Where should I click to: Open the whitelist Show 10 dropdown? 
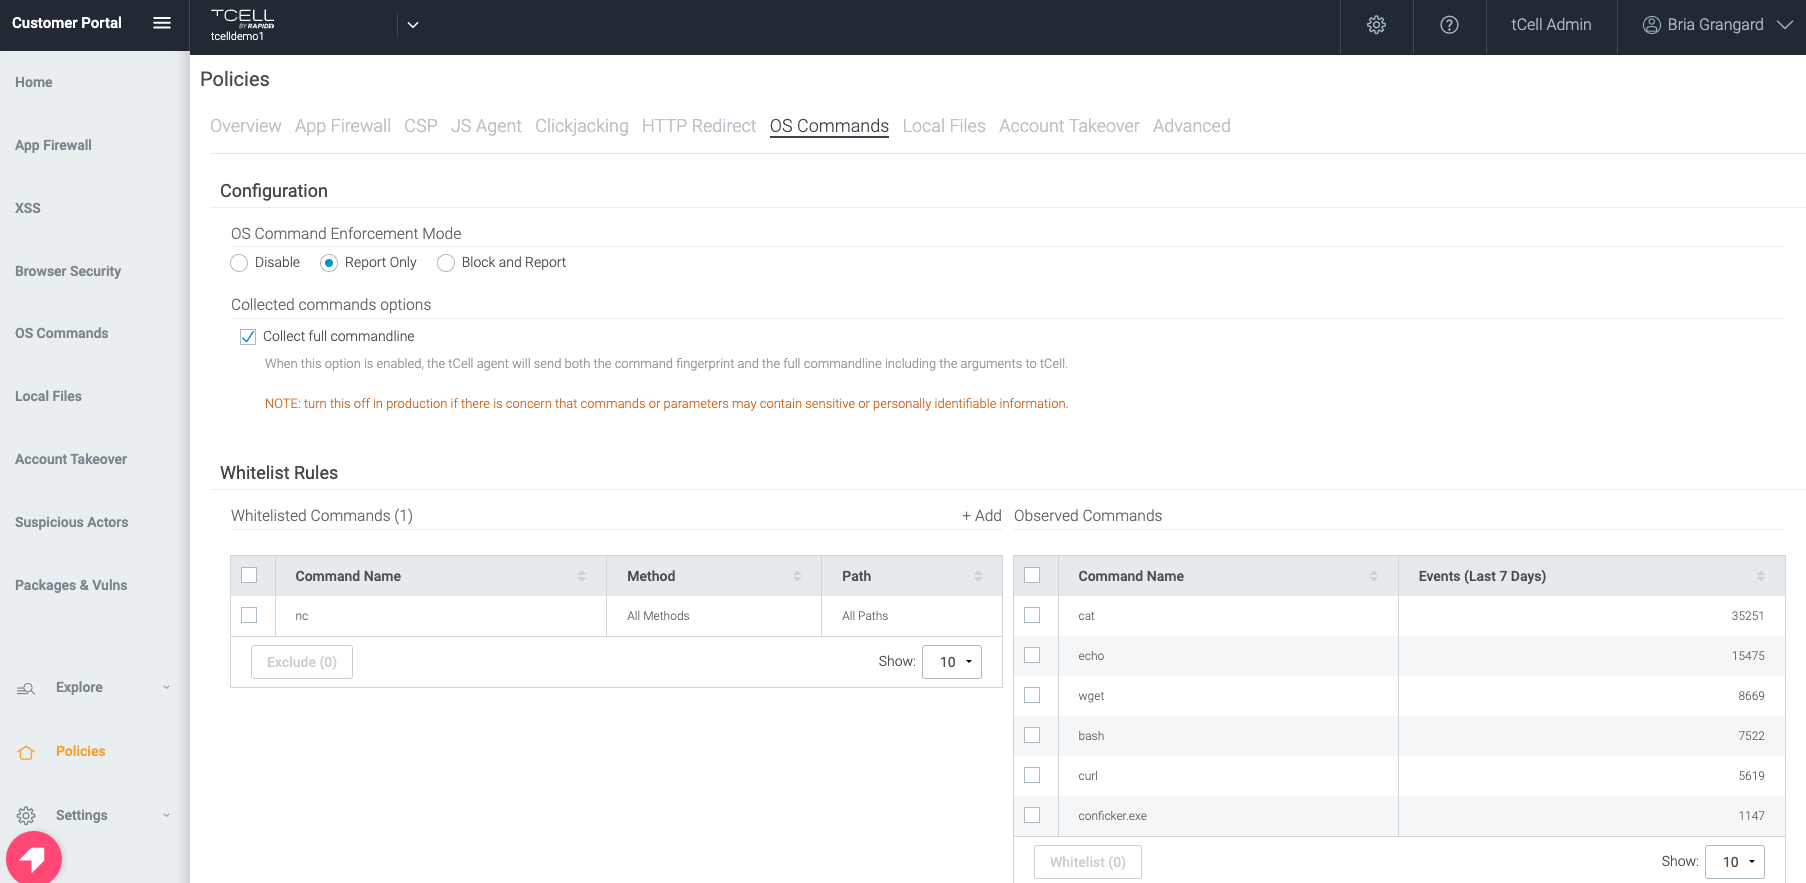[x=952, y=662]
